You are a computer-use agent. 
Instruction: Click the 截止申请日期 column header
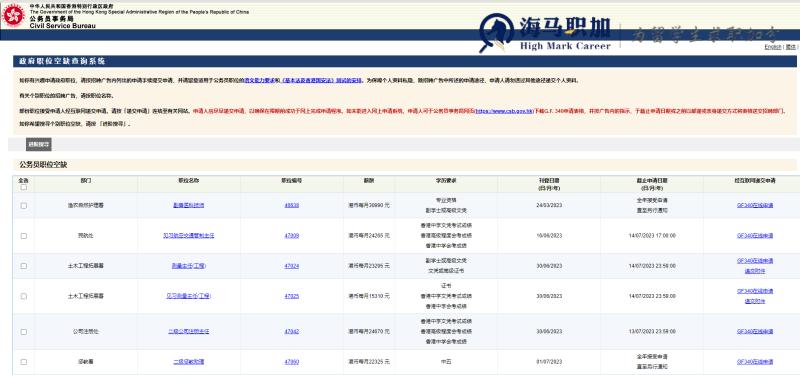point(652,184)
